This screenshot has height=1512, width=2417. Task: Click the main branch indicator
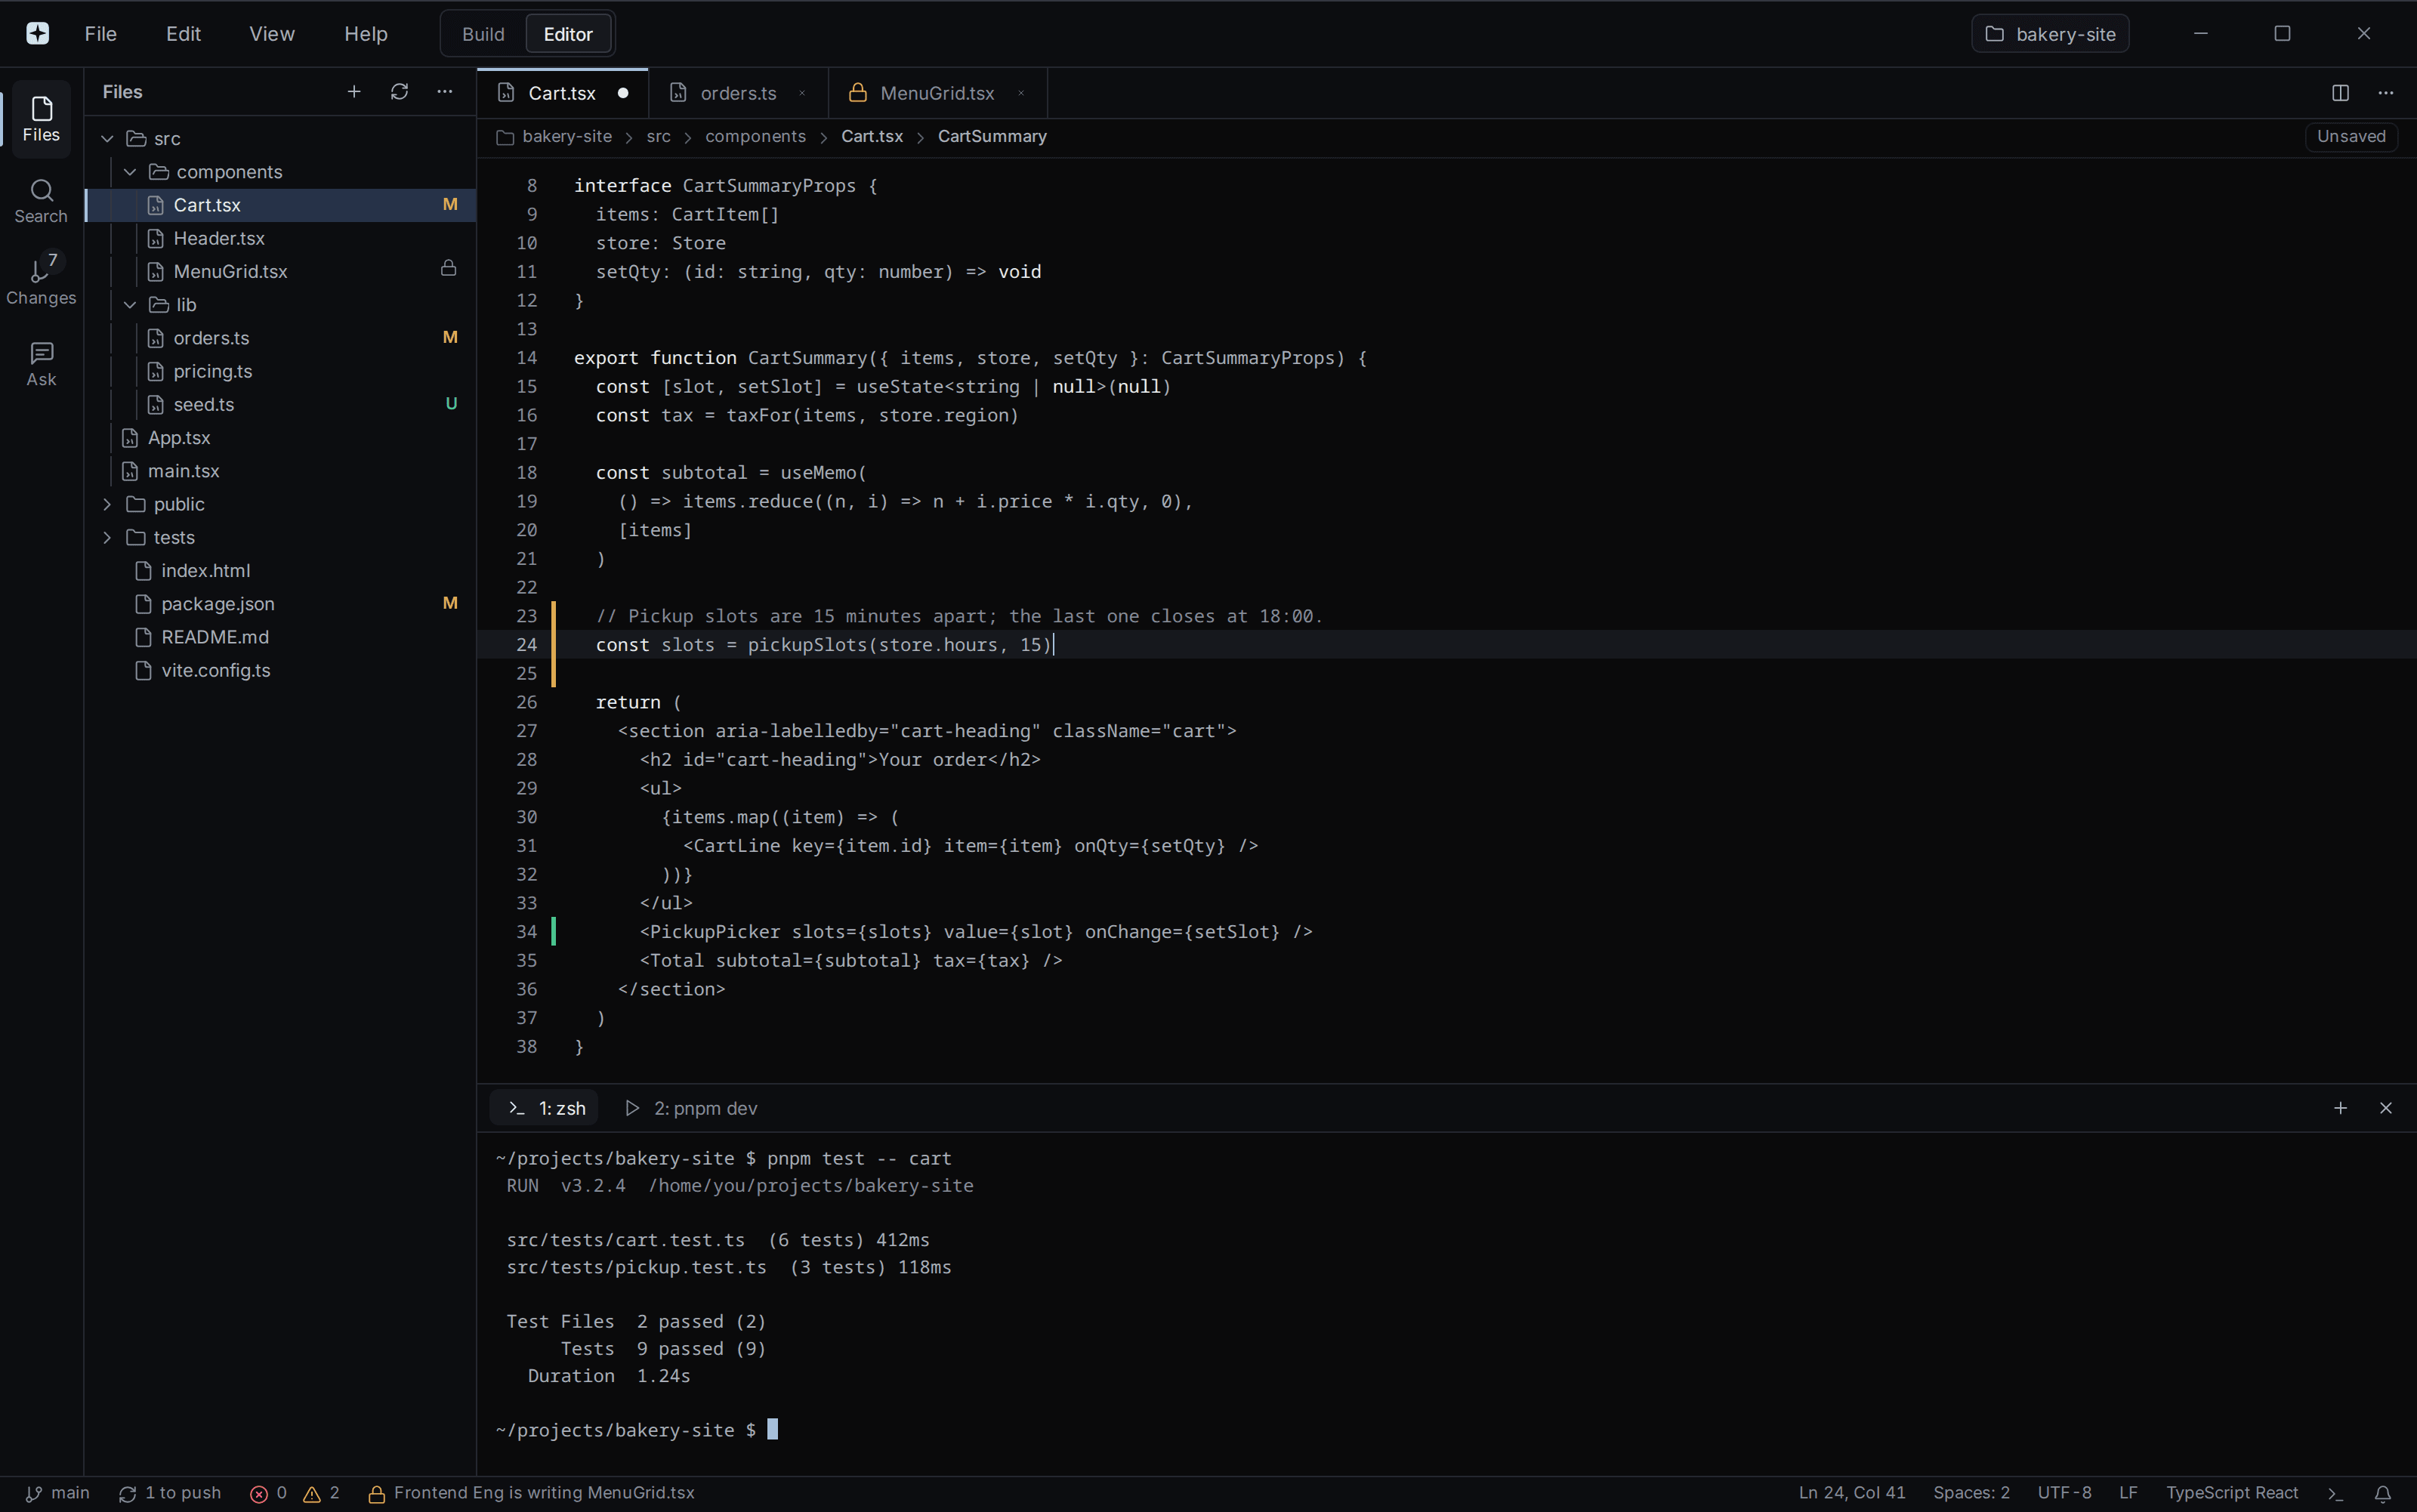click(x=57, y=1493)
